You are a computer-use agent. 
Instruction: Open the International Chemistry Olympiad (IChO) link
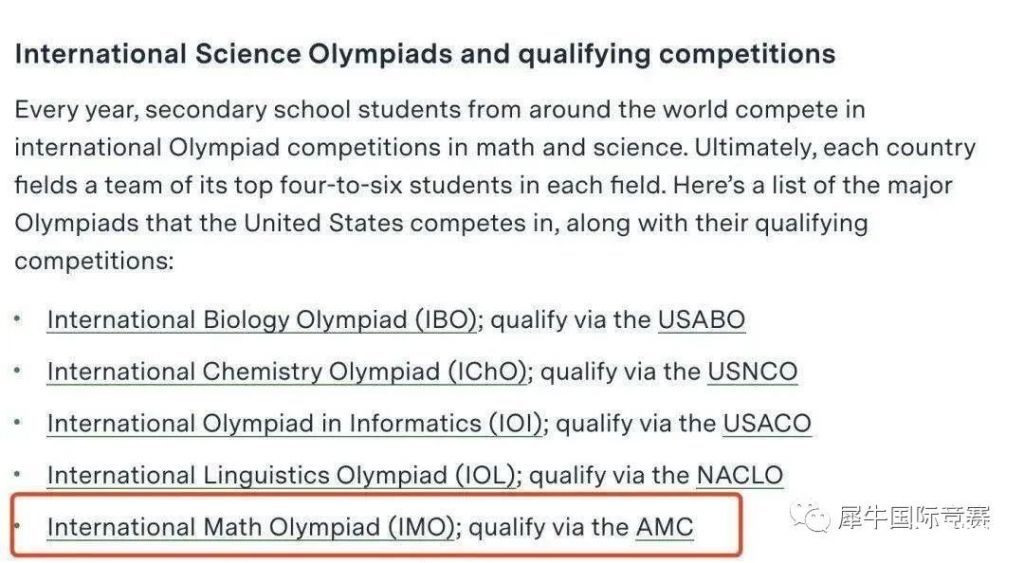pos(287,372)
